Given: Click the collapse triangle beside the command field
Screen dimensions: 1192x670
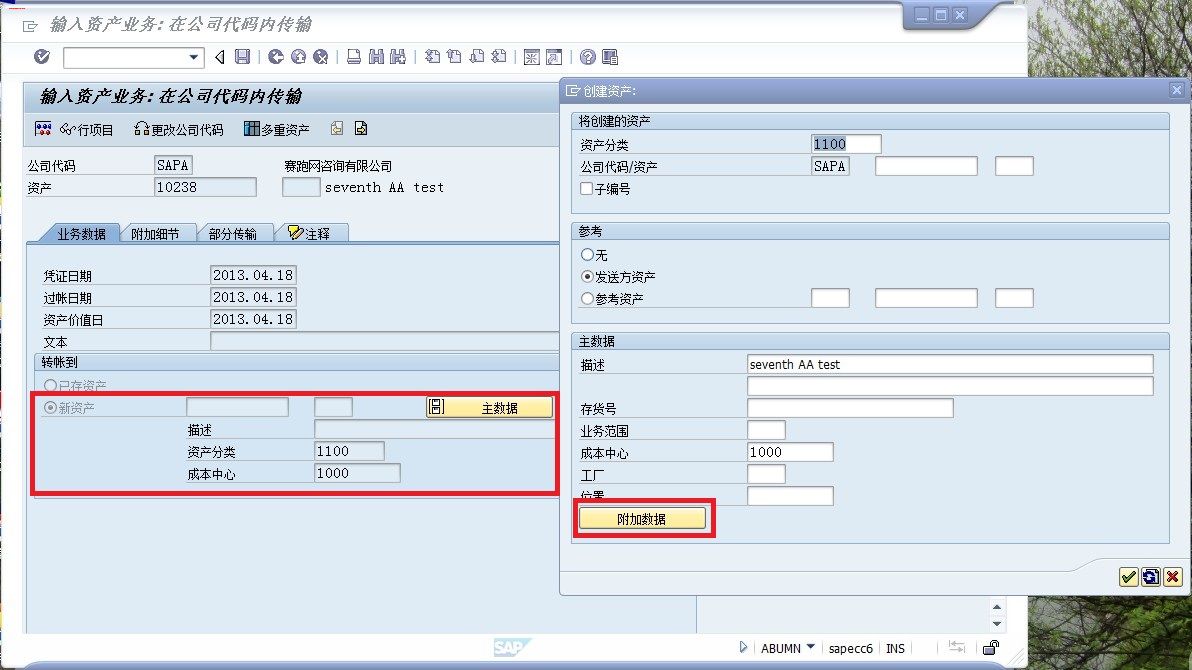Looking at the screenshot, I should 220,56.
